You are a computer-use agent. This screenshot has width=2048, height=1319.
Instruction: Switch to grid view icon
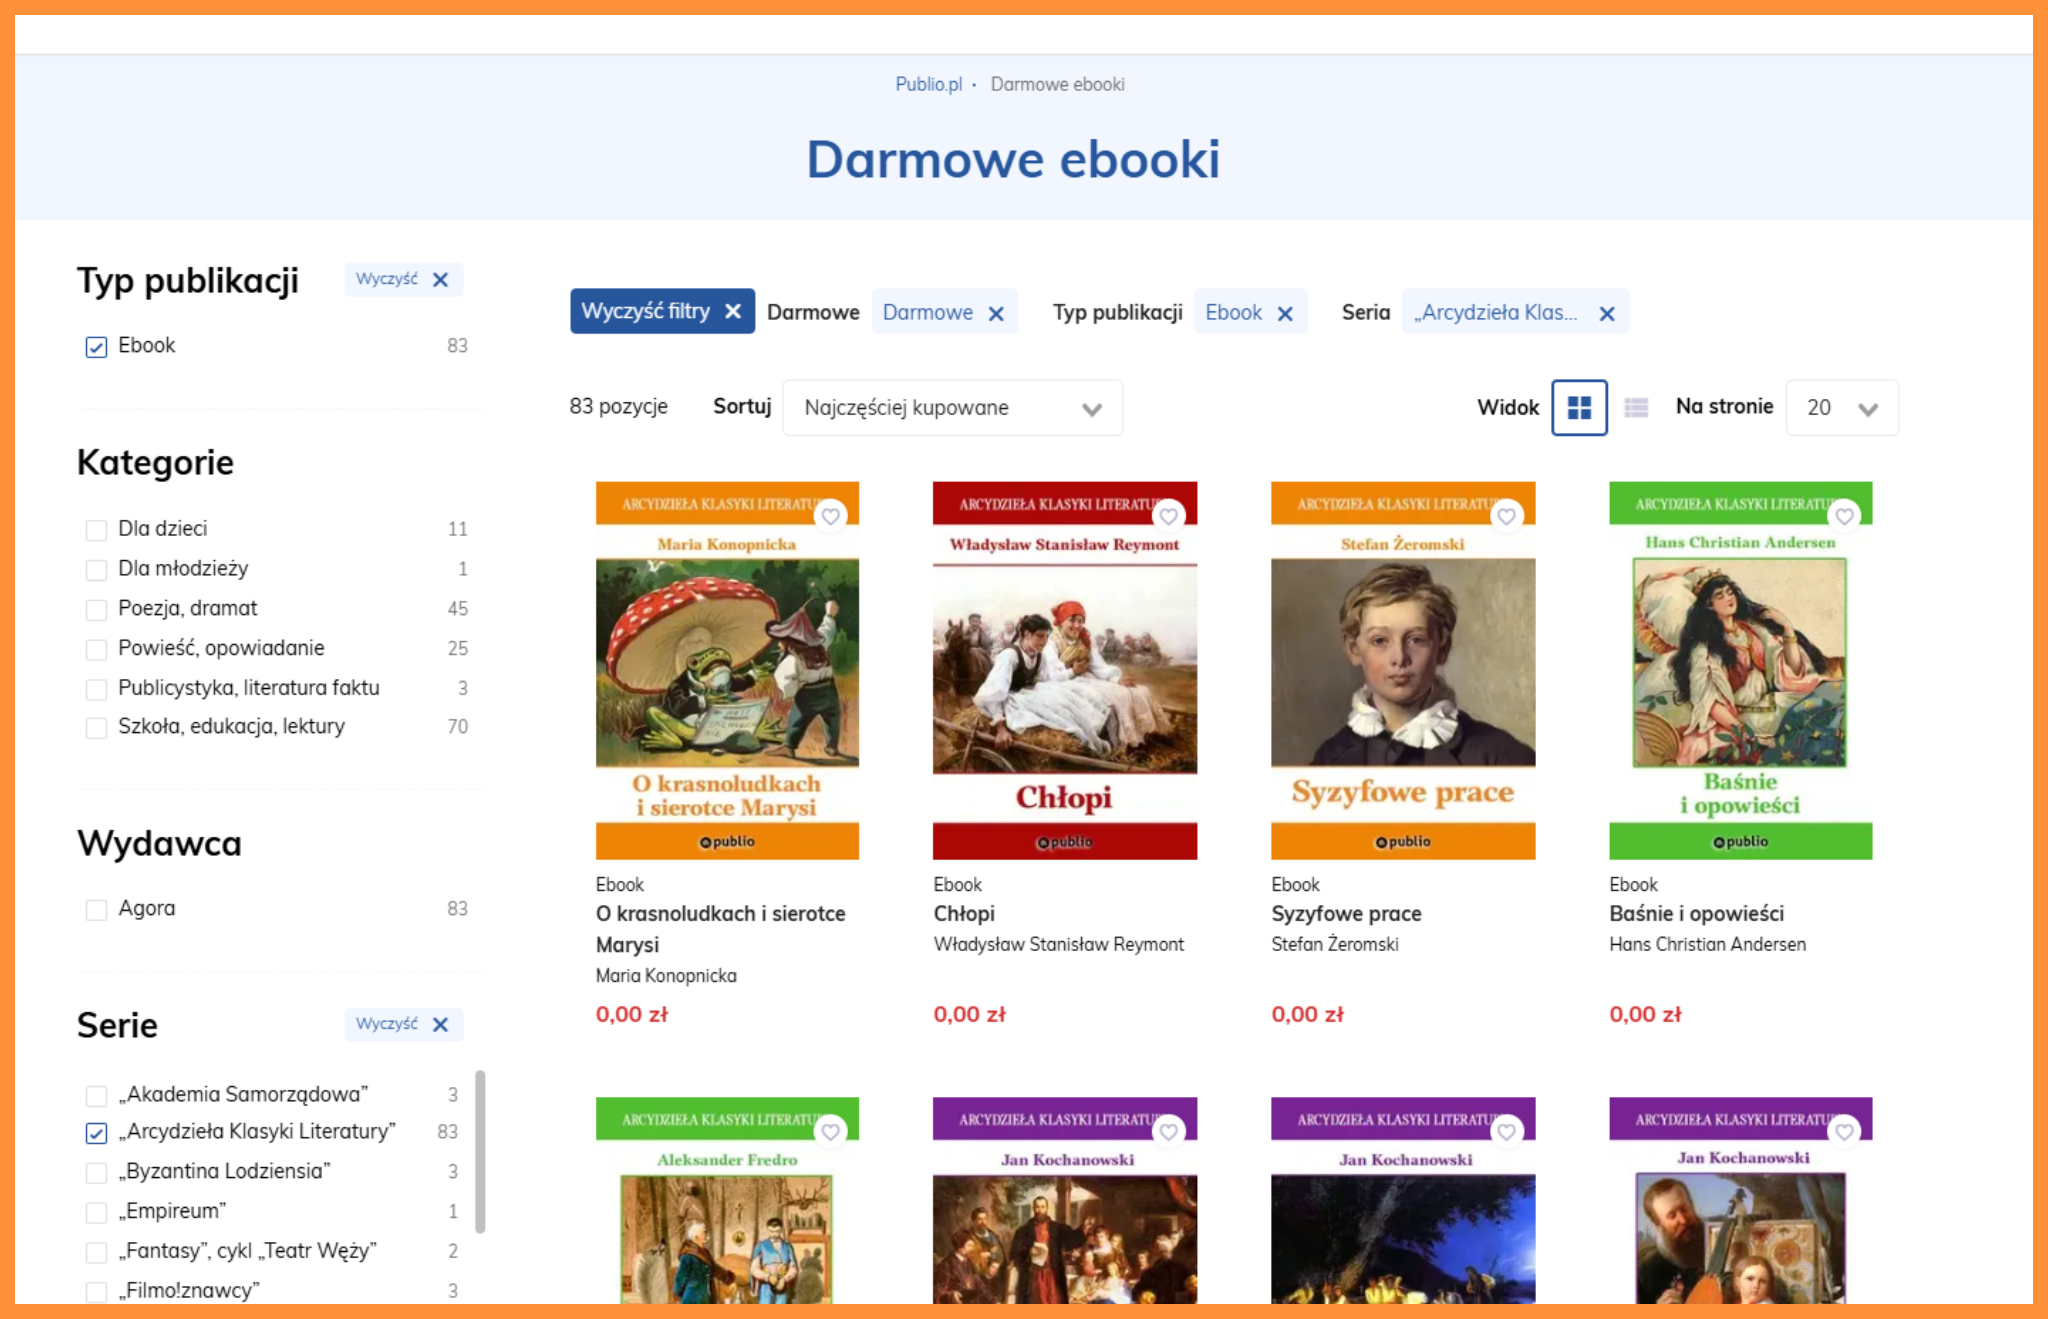(x=1579, y=407)
